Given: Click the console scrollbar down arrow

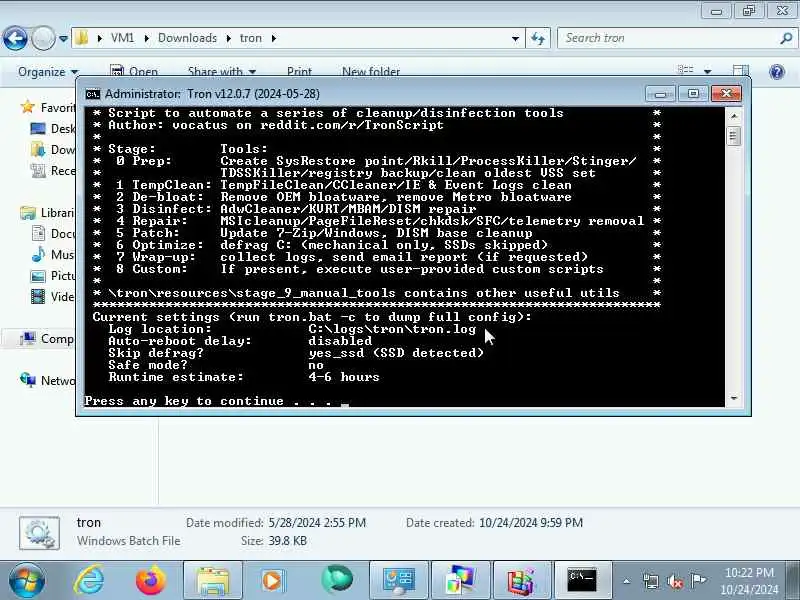Looking at the screenshot, I should 734,398.
